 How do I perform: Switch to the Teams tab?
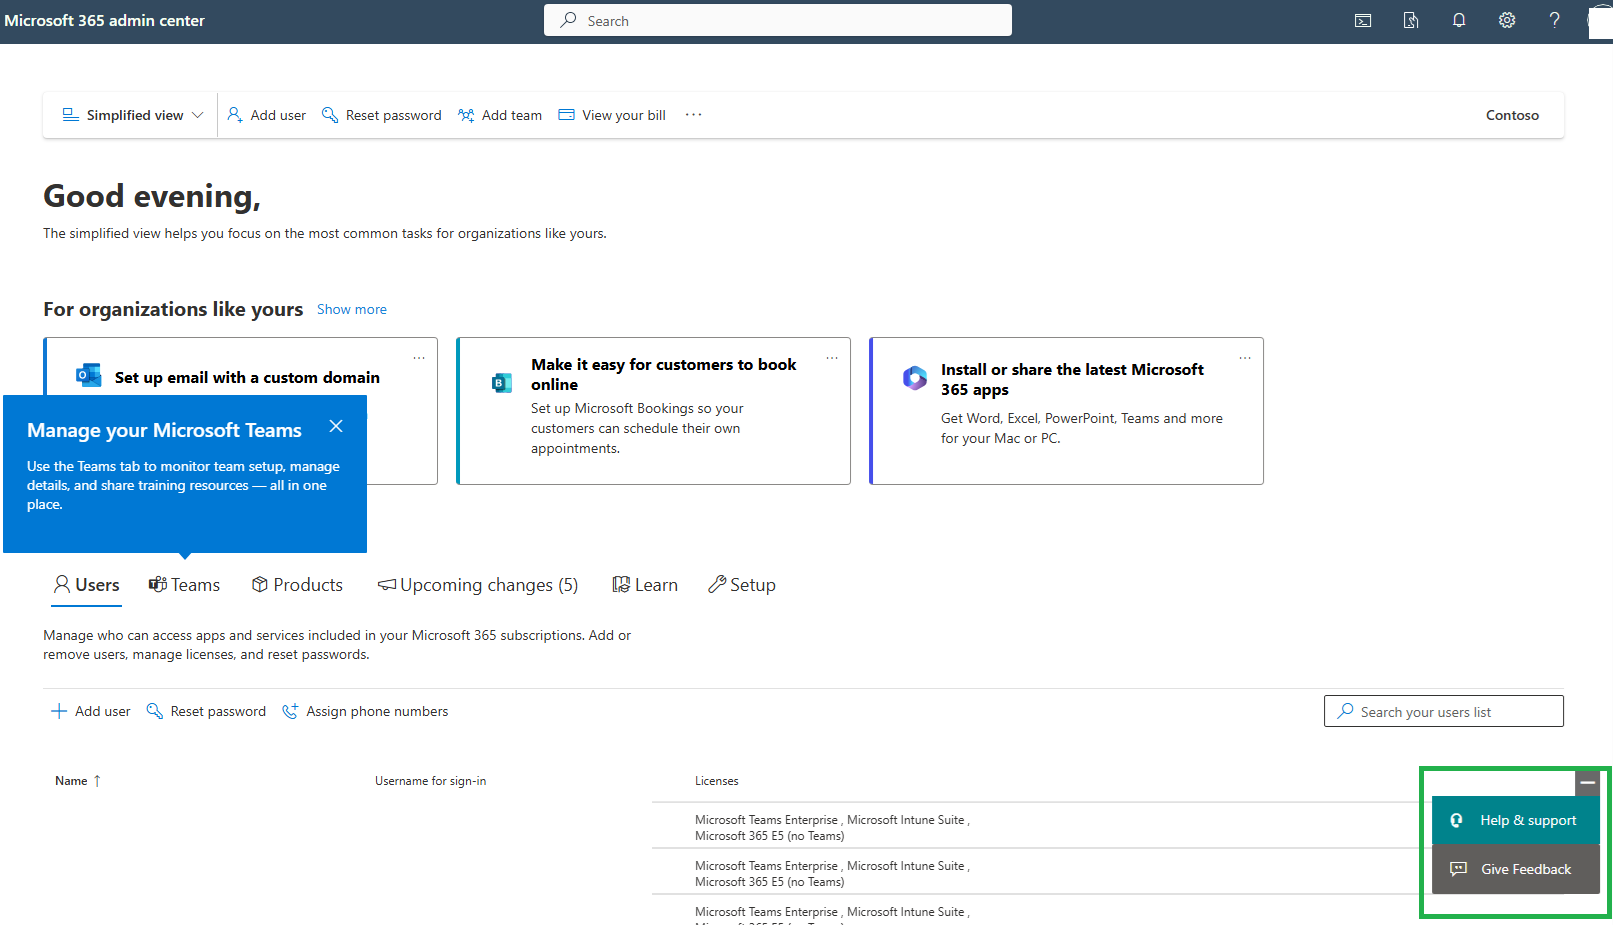(184, 585)
